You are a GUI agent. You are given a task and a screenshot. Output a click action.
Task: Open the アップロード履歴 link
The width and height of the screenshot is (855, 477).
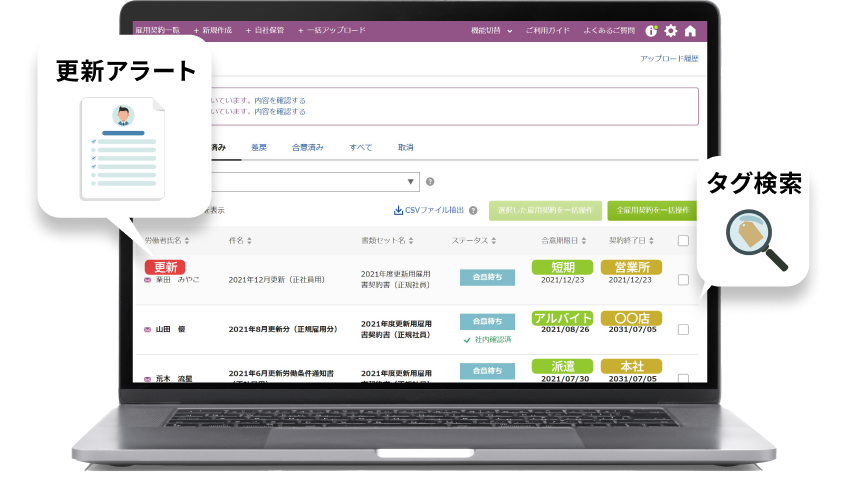(669, 58)
